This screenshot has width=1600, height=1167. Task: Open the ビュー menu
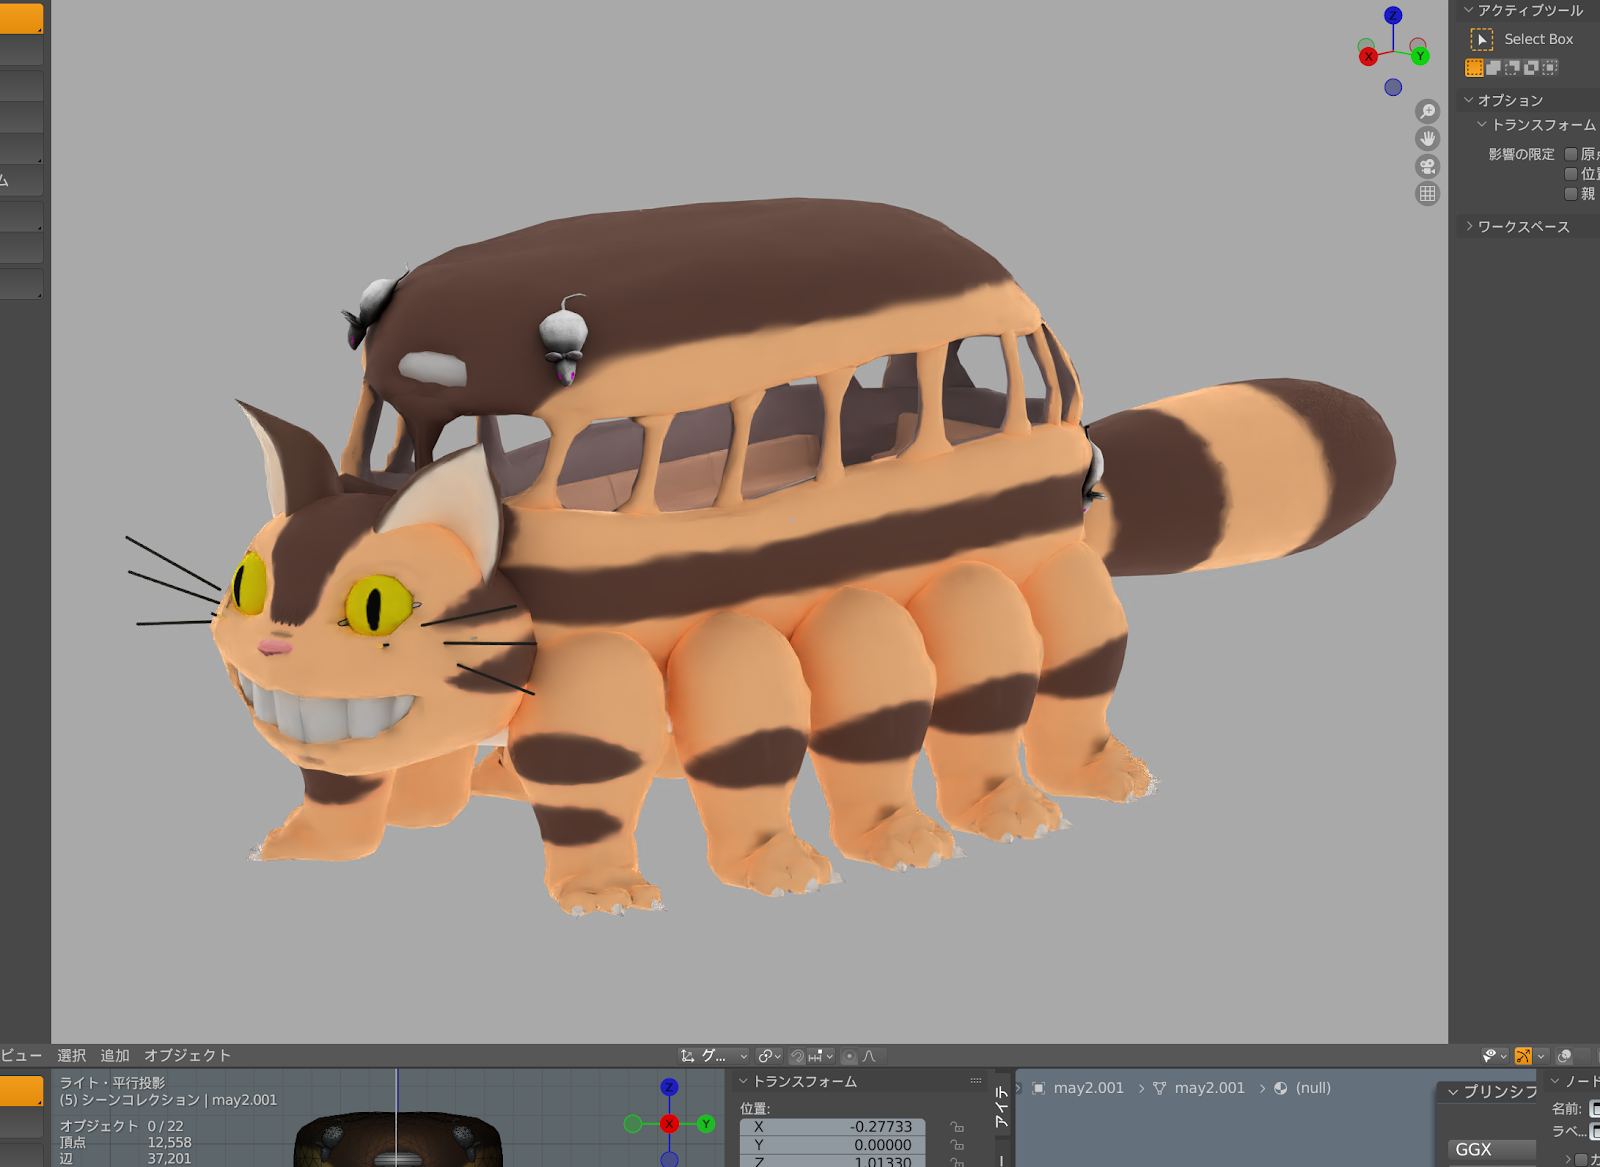pos(21,1056)
